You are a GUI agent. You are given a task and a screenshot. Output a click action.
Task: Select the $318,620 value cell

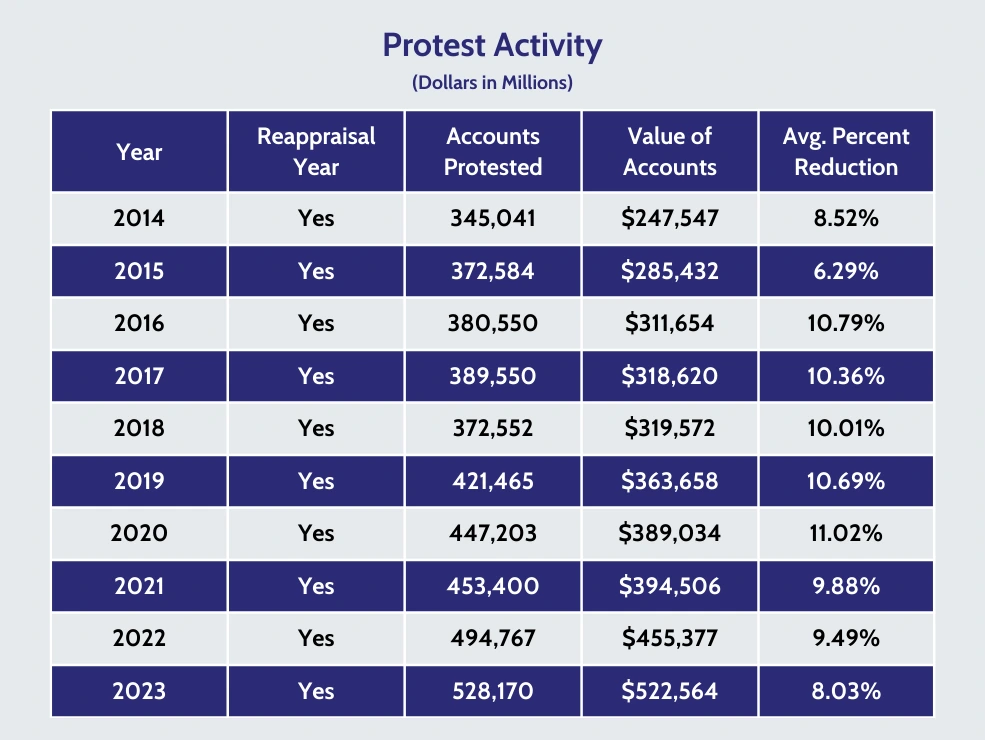[x=670, y=376]
